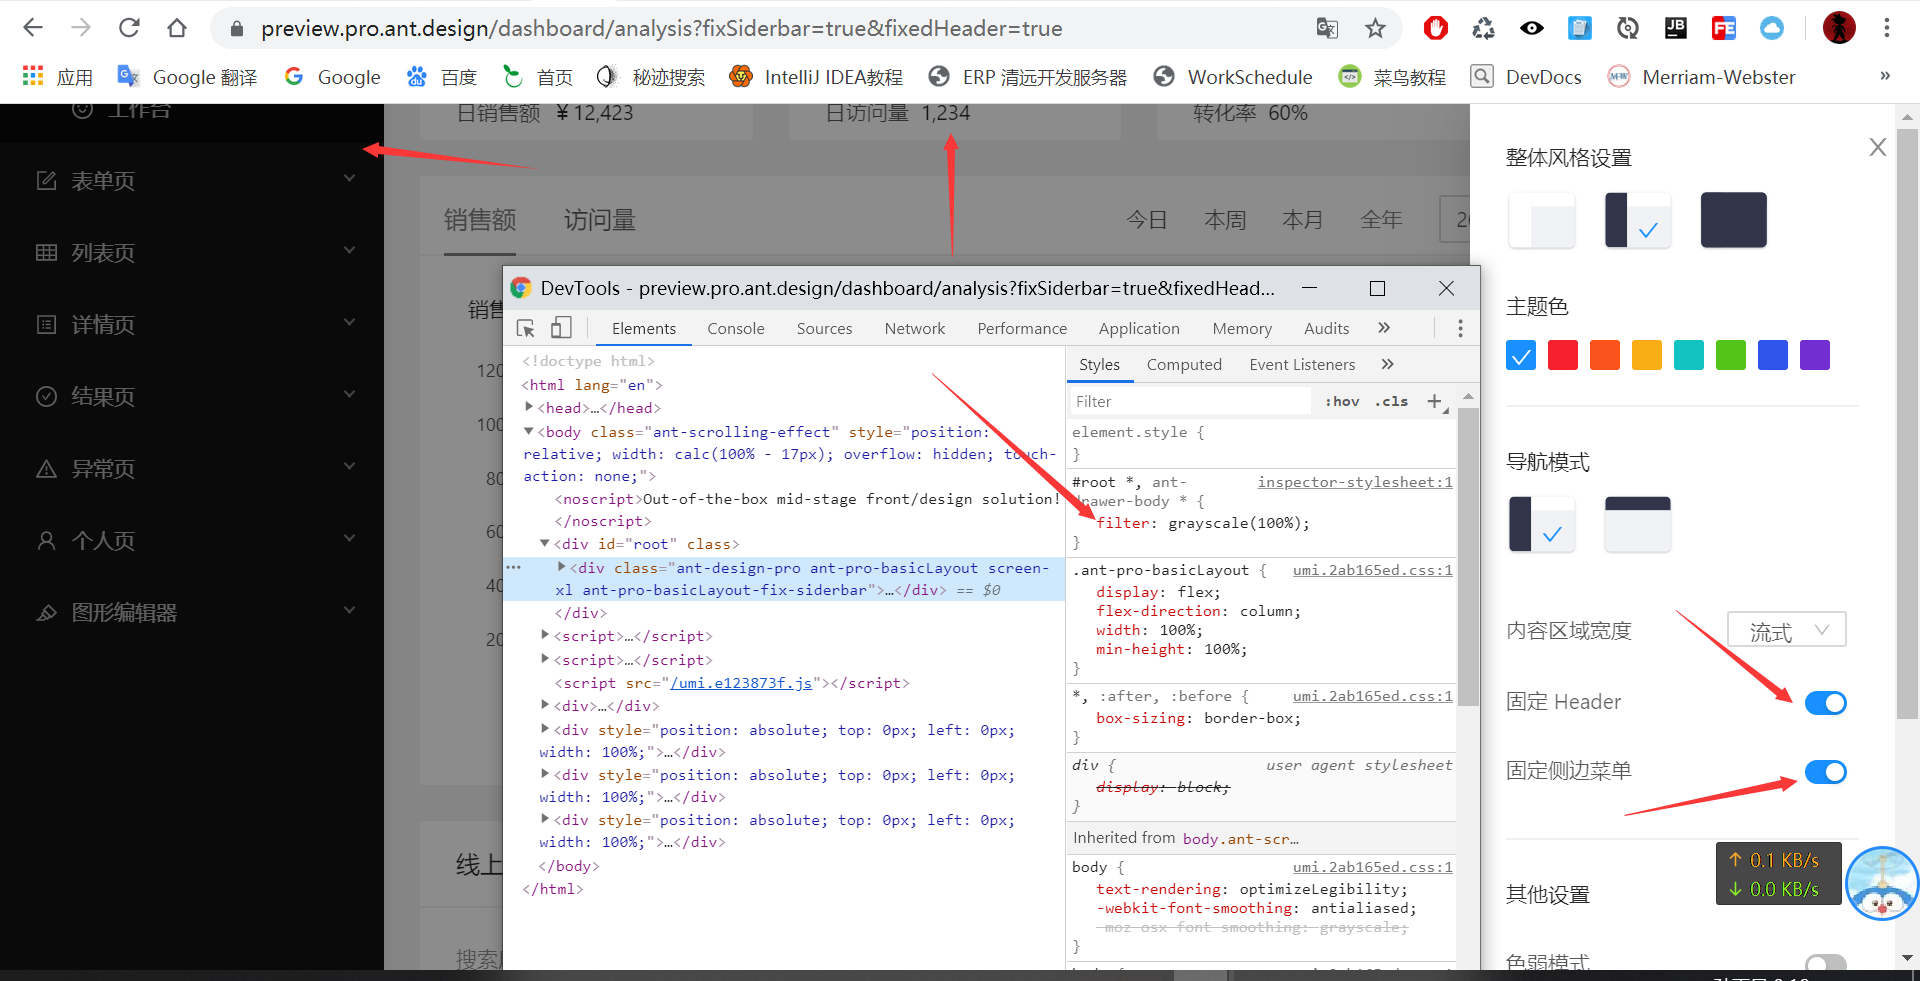This screenshot has height=981, width=1920.
Task: Click the Styles pane vertical scrollbar
Action: [1468, 557]
